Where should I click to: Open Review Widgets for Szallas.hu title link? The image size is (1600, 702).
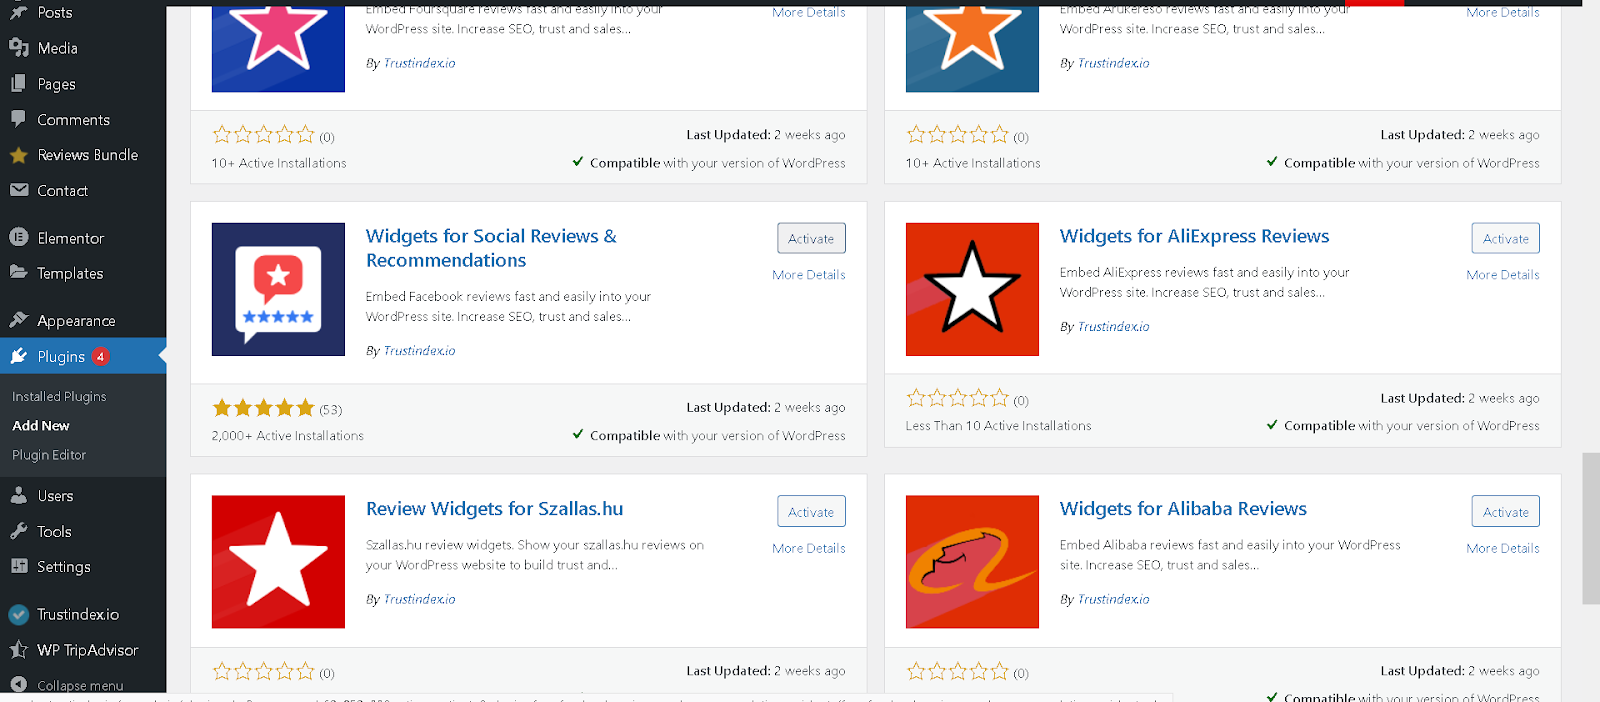coord(494,509)
